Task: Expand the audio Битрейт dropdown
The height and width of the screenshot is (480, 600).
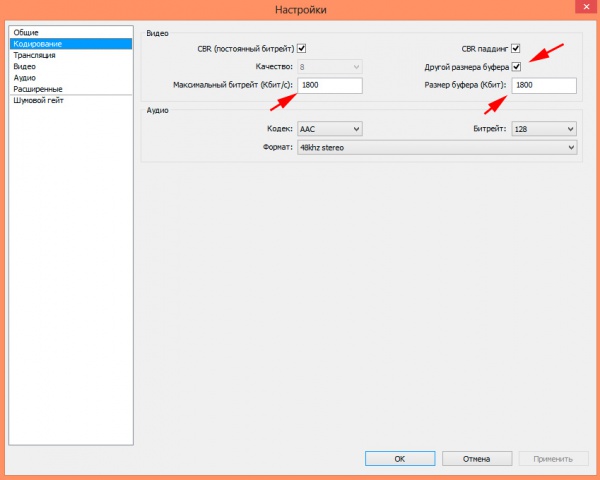Action: 543,129
